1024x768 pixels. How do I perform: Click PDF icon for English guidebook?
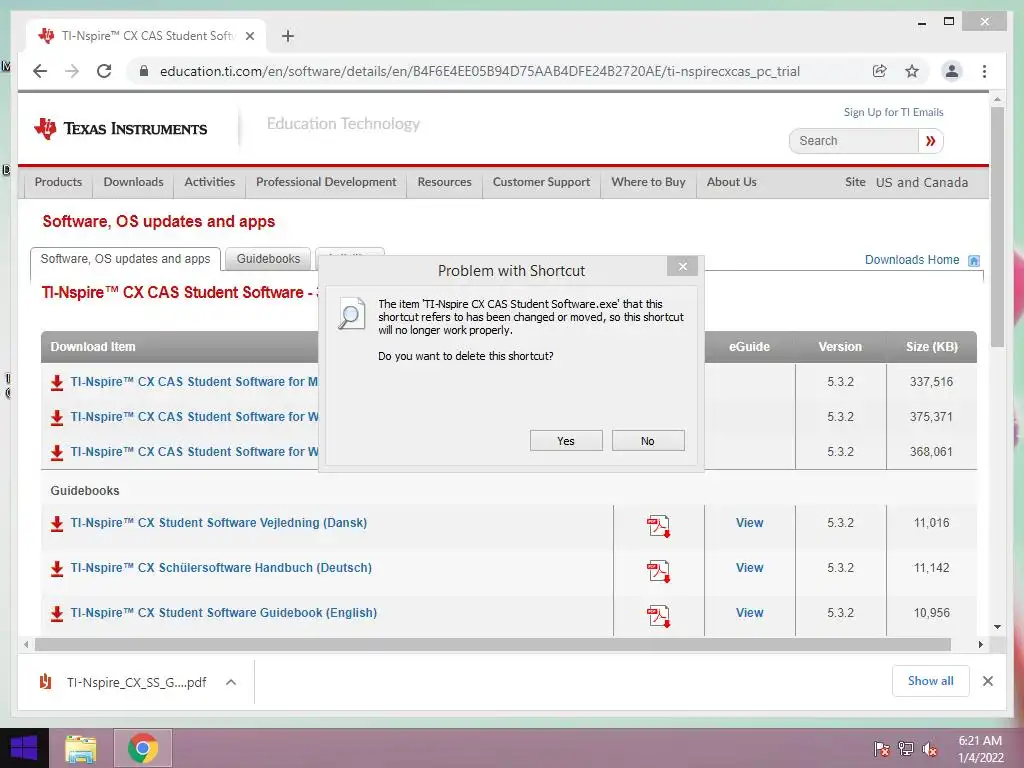coord(658,616)
